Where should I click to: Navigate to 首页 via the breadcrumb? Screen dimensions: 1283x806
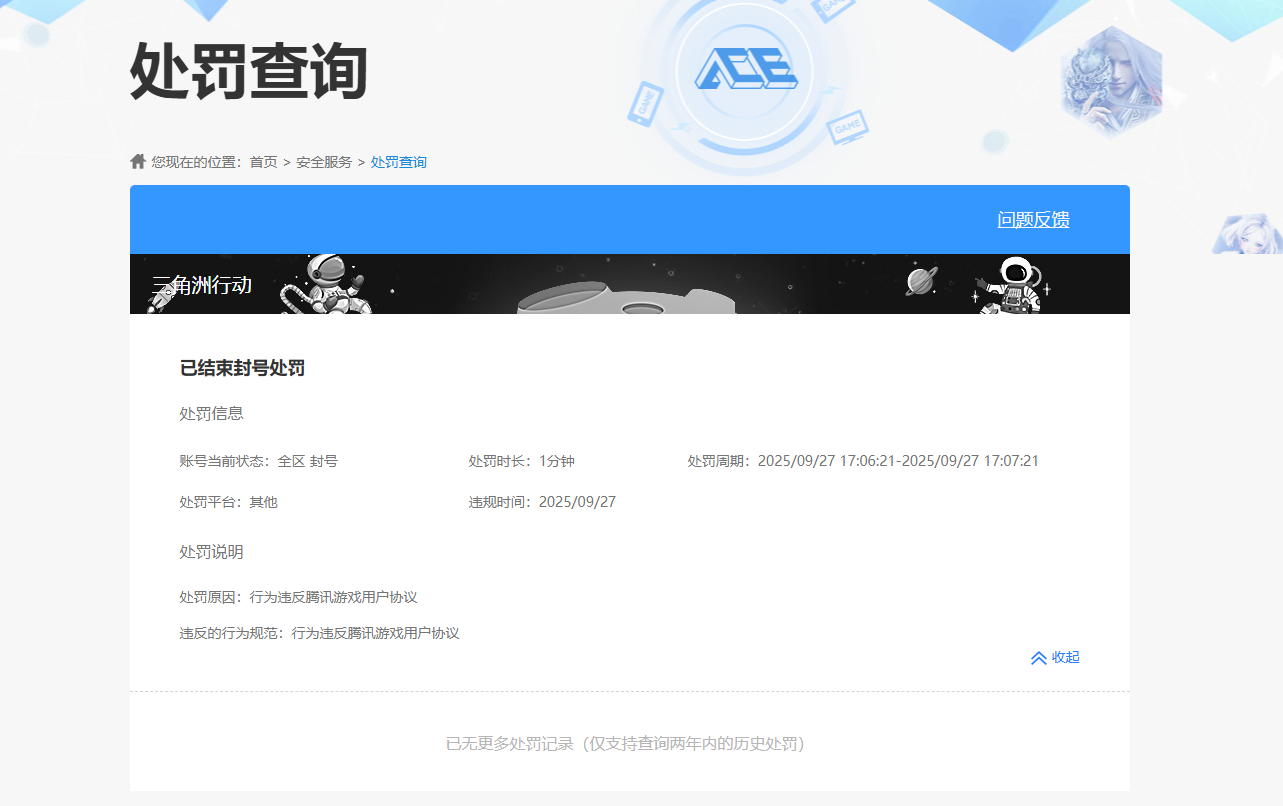click(263, 161)
